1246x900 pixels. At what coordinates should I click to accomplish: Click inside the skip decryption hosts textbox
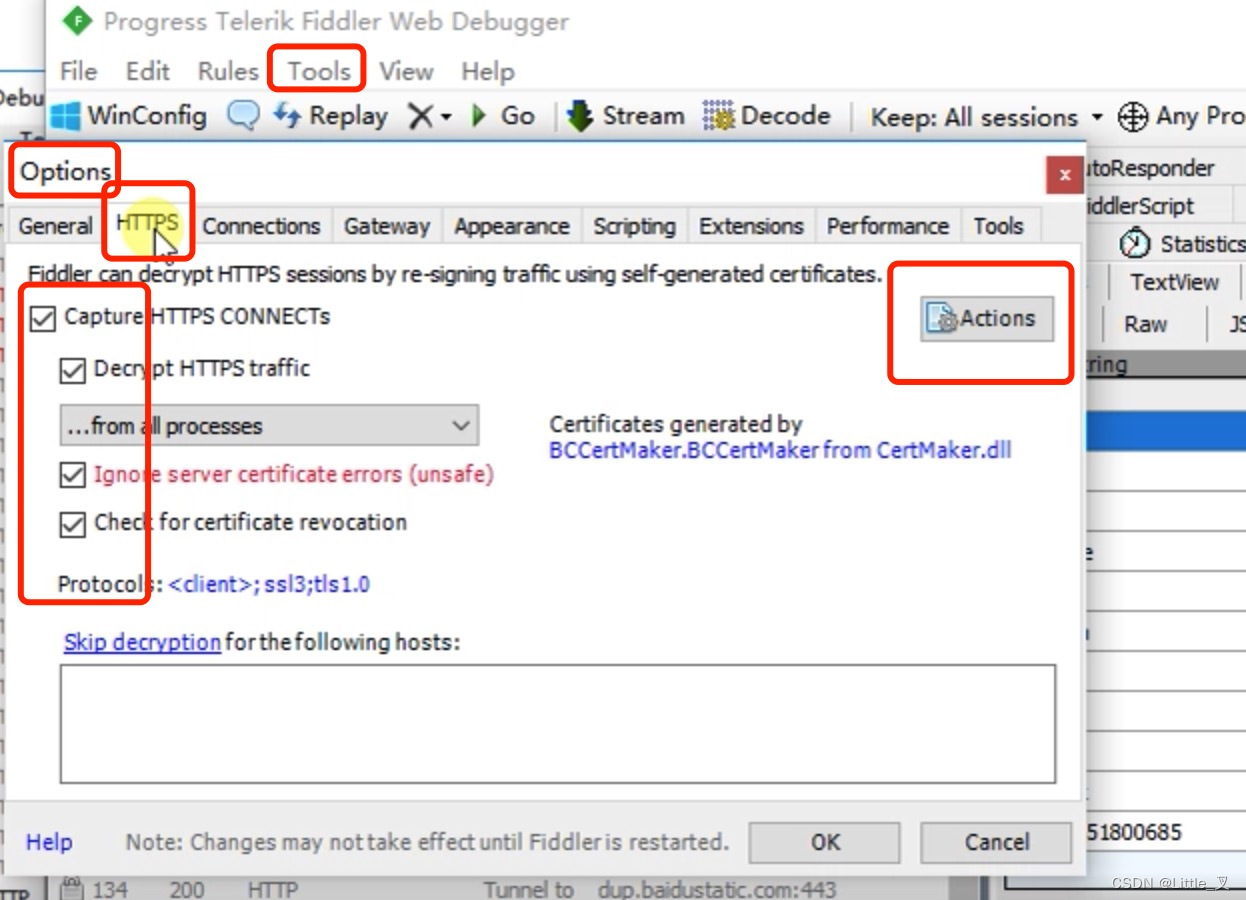tap(558, 724)
